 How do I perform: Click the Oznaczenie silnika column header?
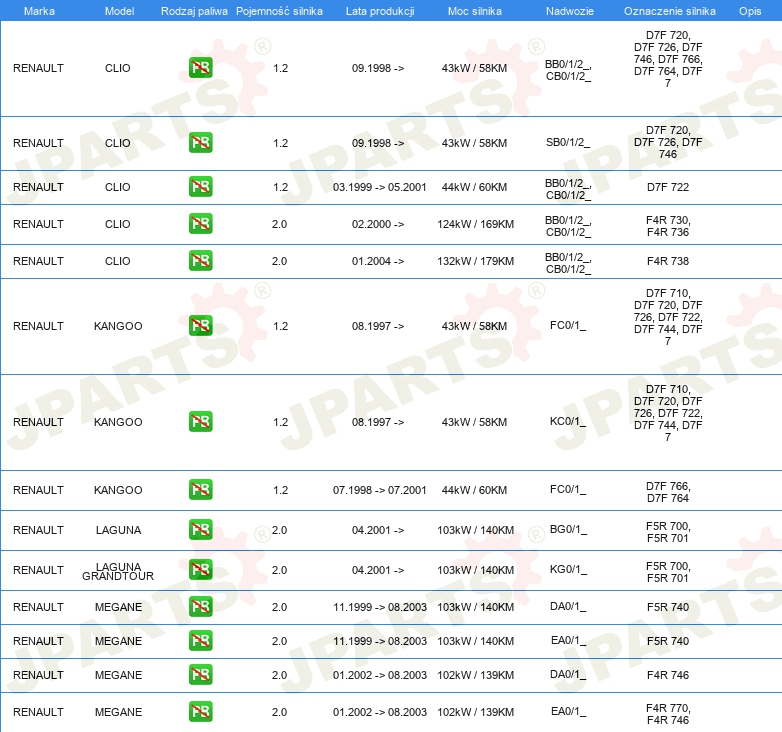(x=669, y=10)
